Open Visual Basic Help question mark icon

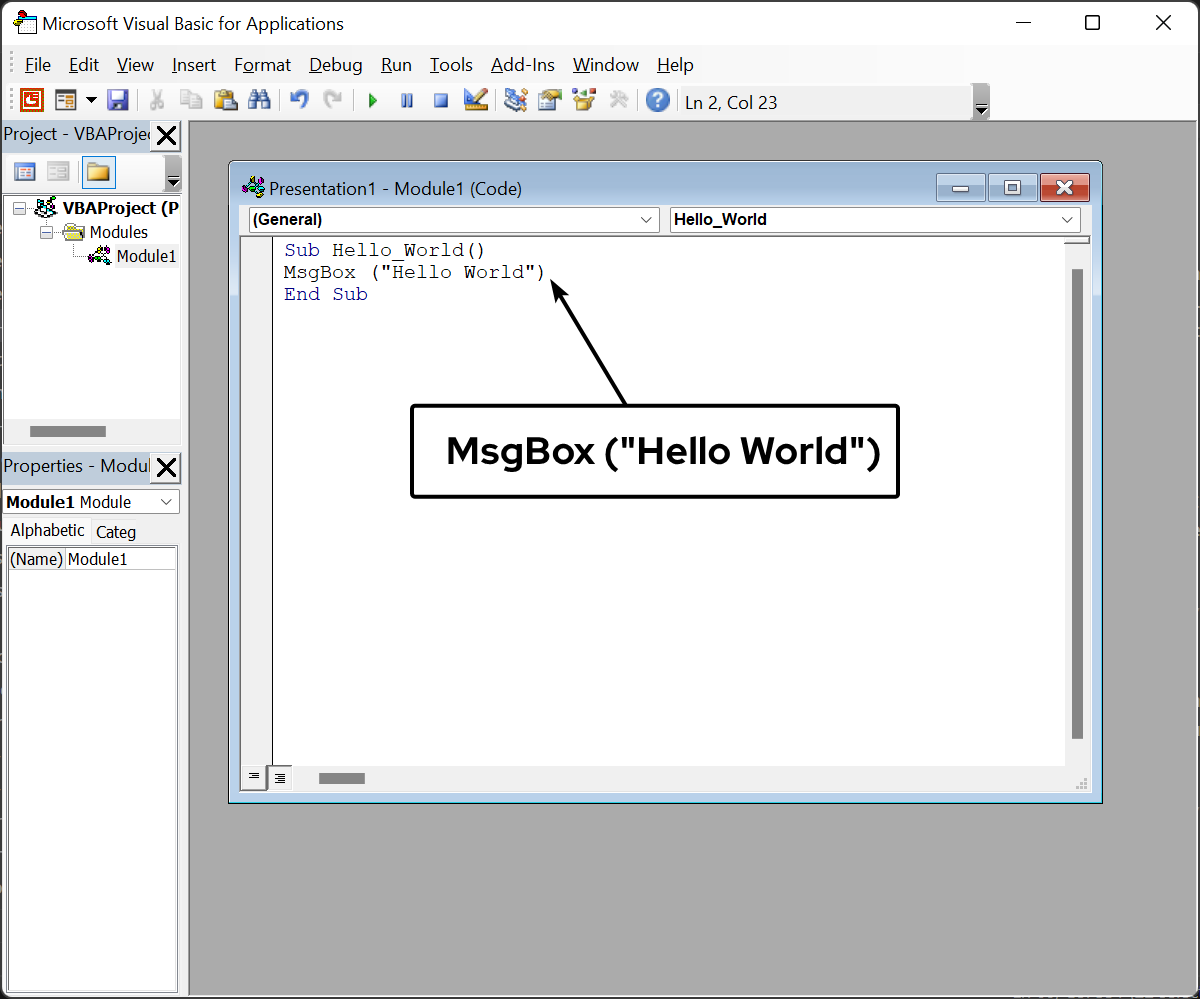(x=657, y=100)
